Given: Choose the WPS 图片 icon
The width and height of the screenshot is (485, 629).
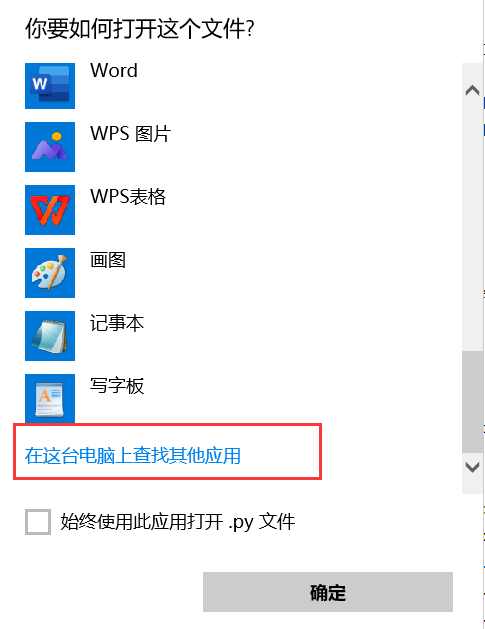Looking at the screenshot, I should 50,147.
